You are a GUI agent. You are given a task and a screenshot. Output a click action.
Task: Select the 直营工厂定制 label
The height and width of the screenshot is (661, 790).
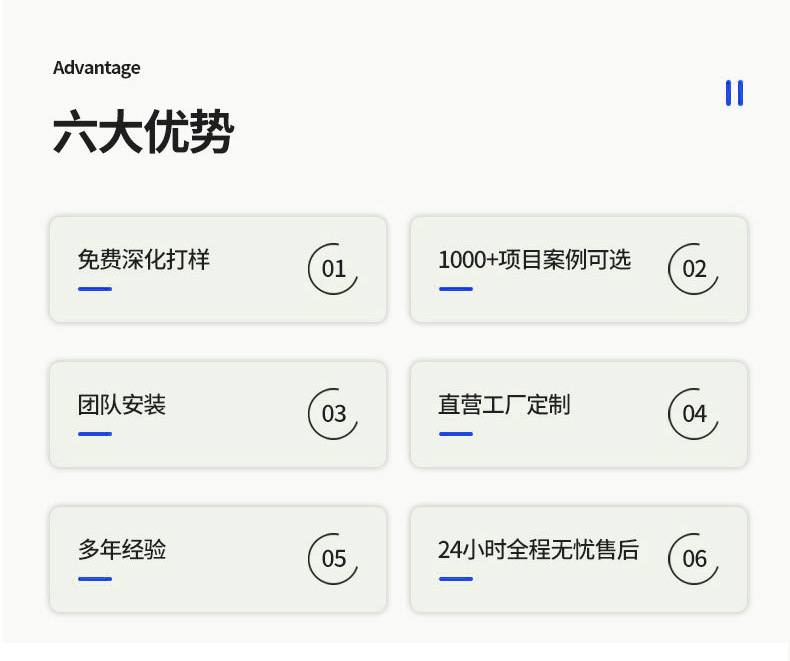tap(504, 405)
